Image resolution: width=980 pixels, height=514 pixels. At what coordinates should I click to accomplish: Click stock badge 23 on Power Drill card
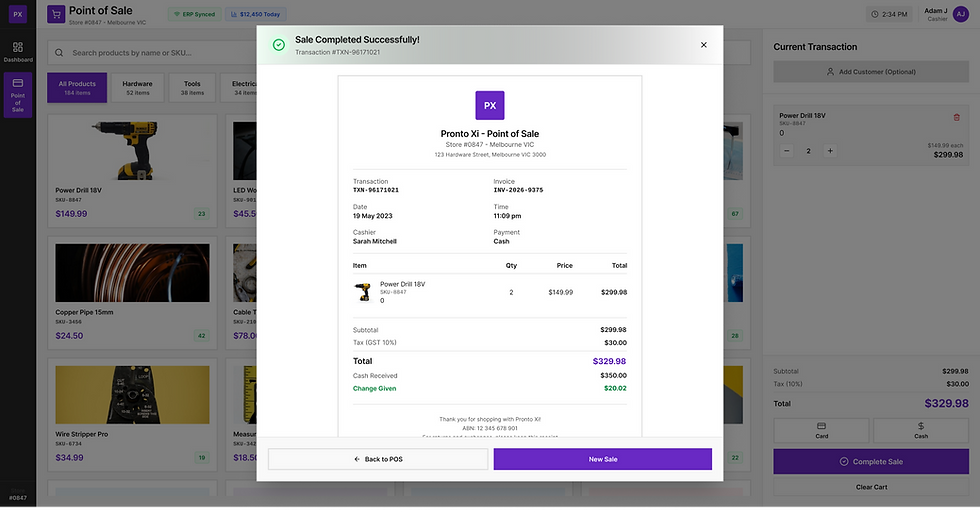201,214
